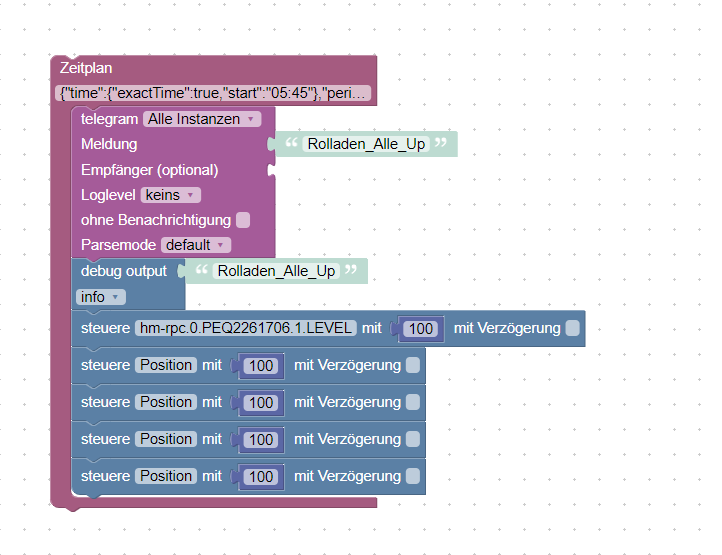The width and height of the screenshot is (722, 555).
Task: Click the Empfänger (optional) label
Action: point(150,170)
